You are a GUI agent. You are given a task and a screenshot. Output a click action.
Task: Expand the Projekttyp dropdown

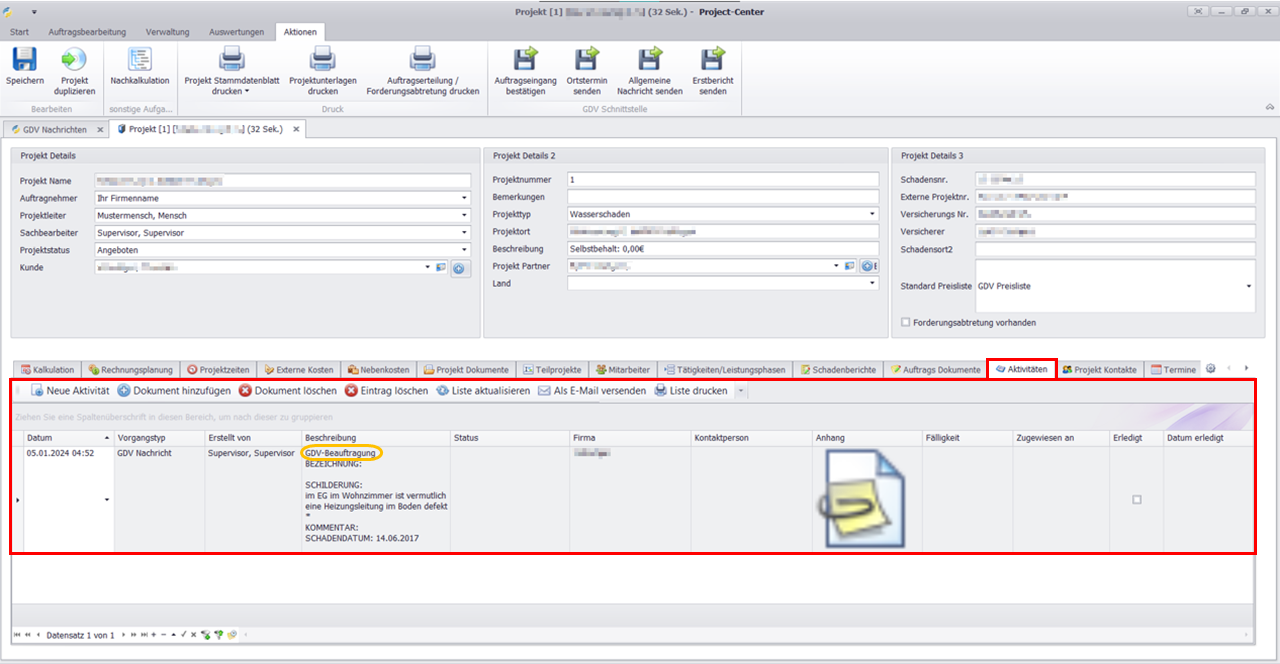tap(872, 214)
